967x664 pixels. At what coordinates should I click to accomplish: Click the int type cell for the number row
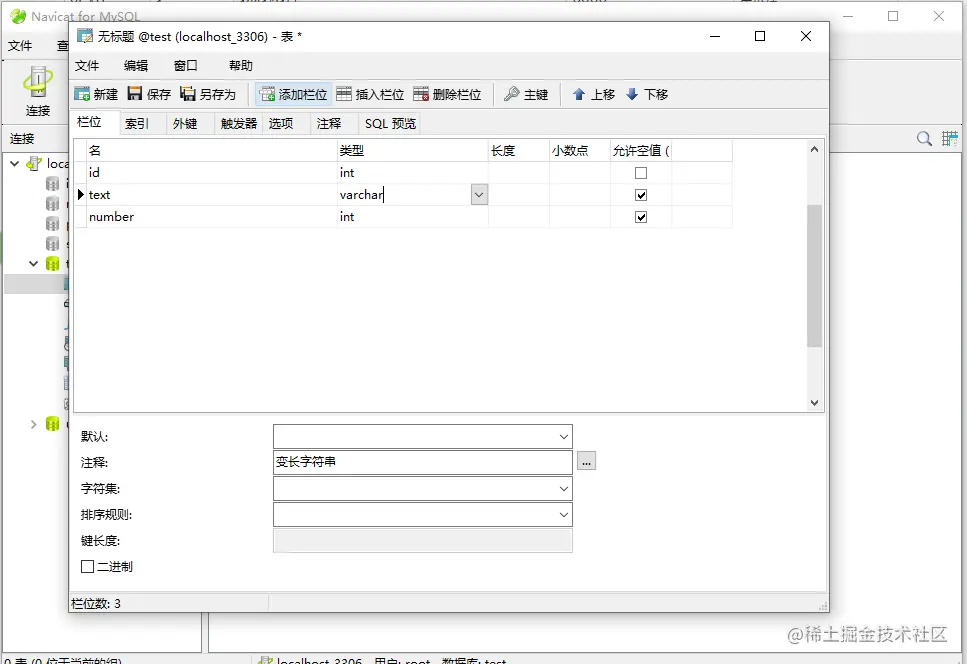(413, 216)
